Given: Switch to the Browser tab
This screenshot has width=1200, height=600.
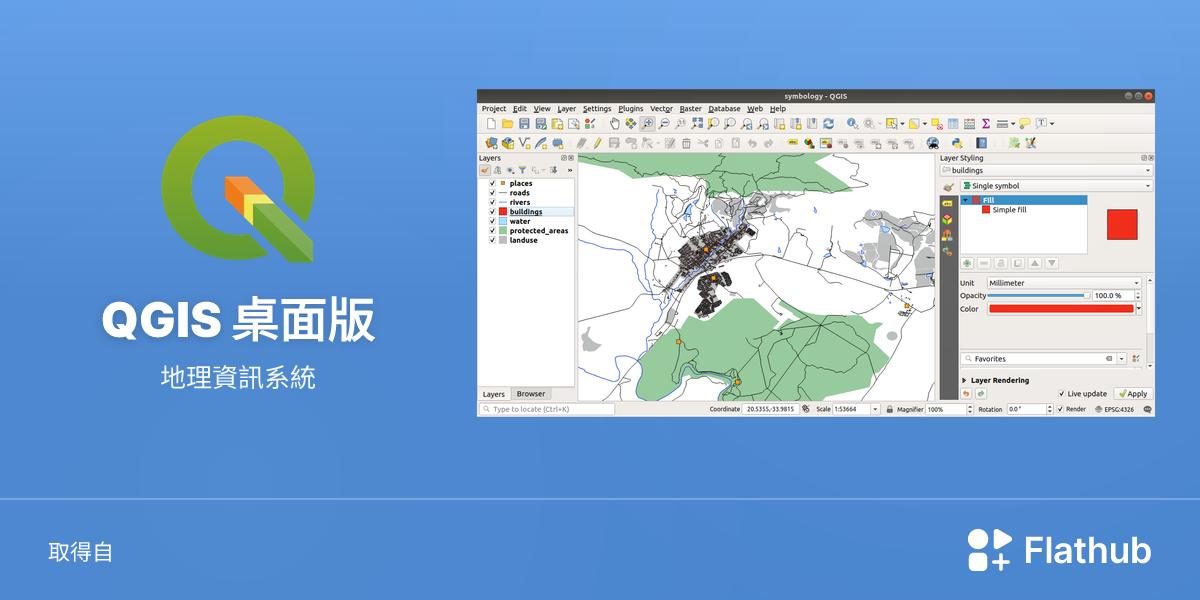Looking at the screenshot, I should [x=531, y=394].
